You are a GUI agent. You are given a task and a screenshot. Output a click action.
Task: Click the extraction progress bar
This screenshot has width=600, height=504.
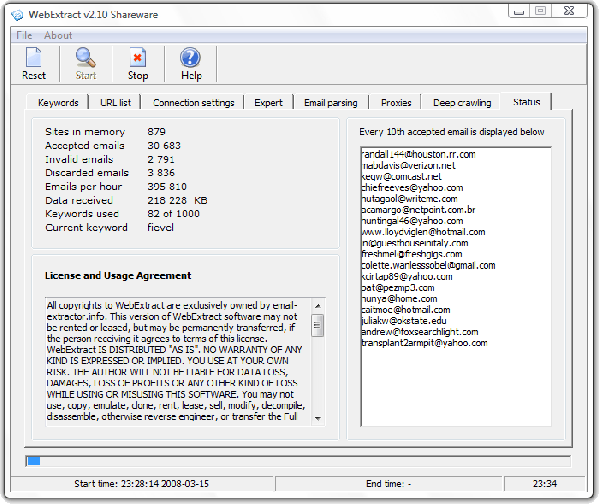tap(300, 461)
